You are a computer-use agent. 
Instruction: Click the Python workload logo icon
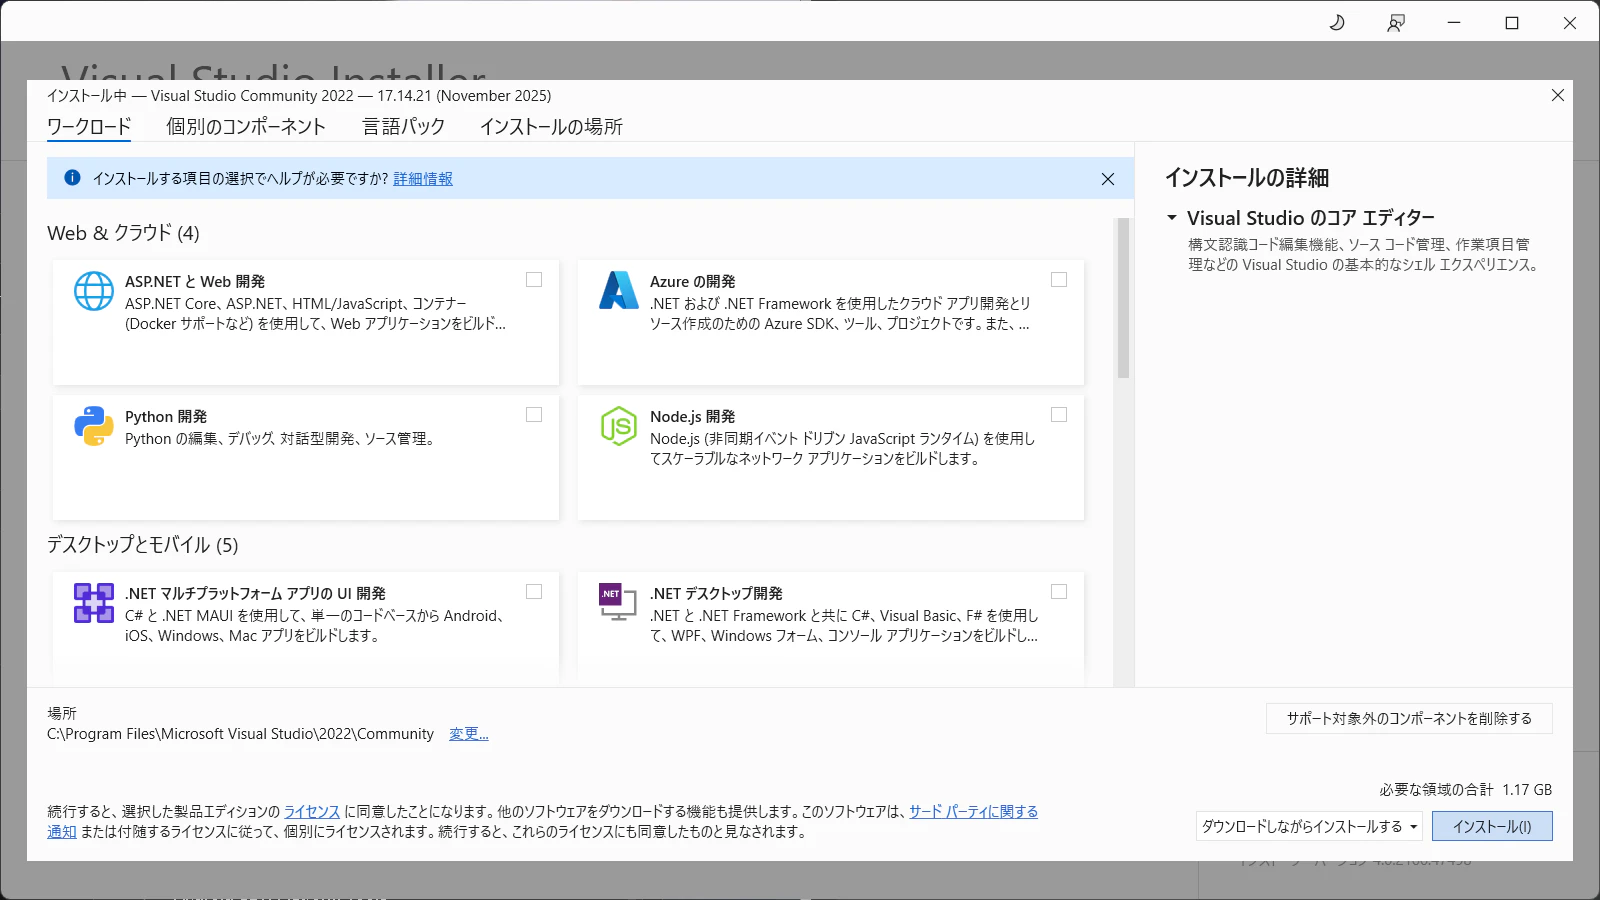click(94, 426)
